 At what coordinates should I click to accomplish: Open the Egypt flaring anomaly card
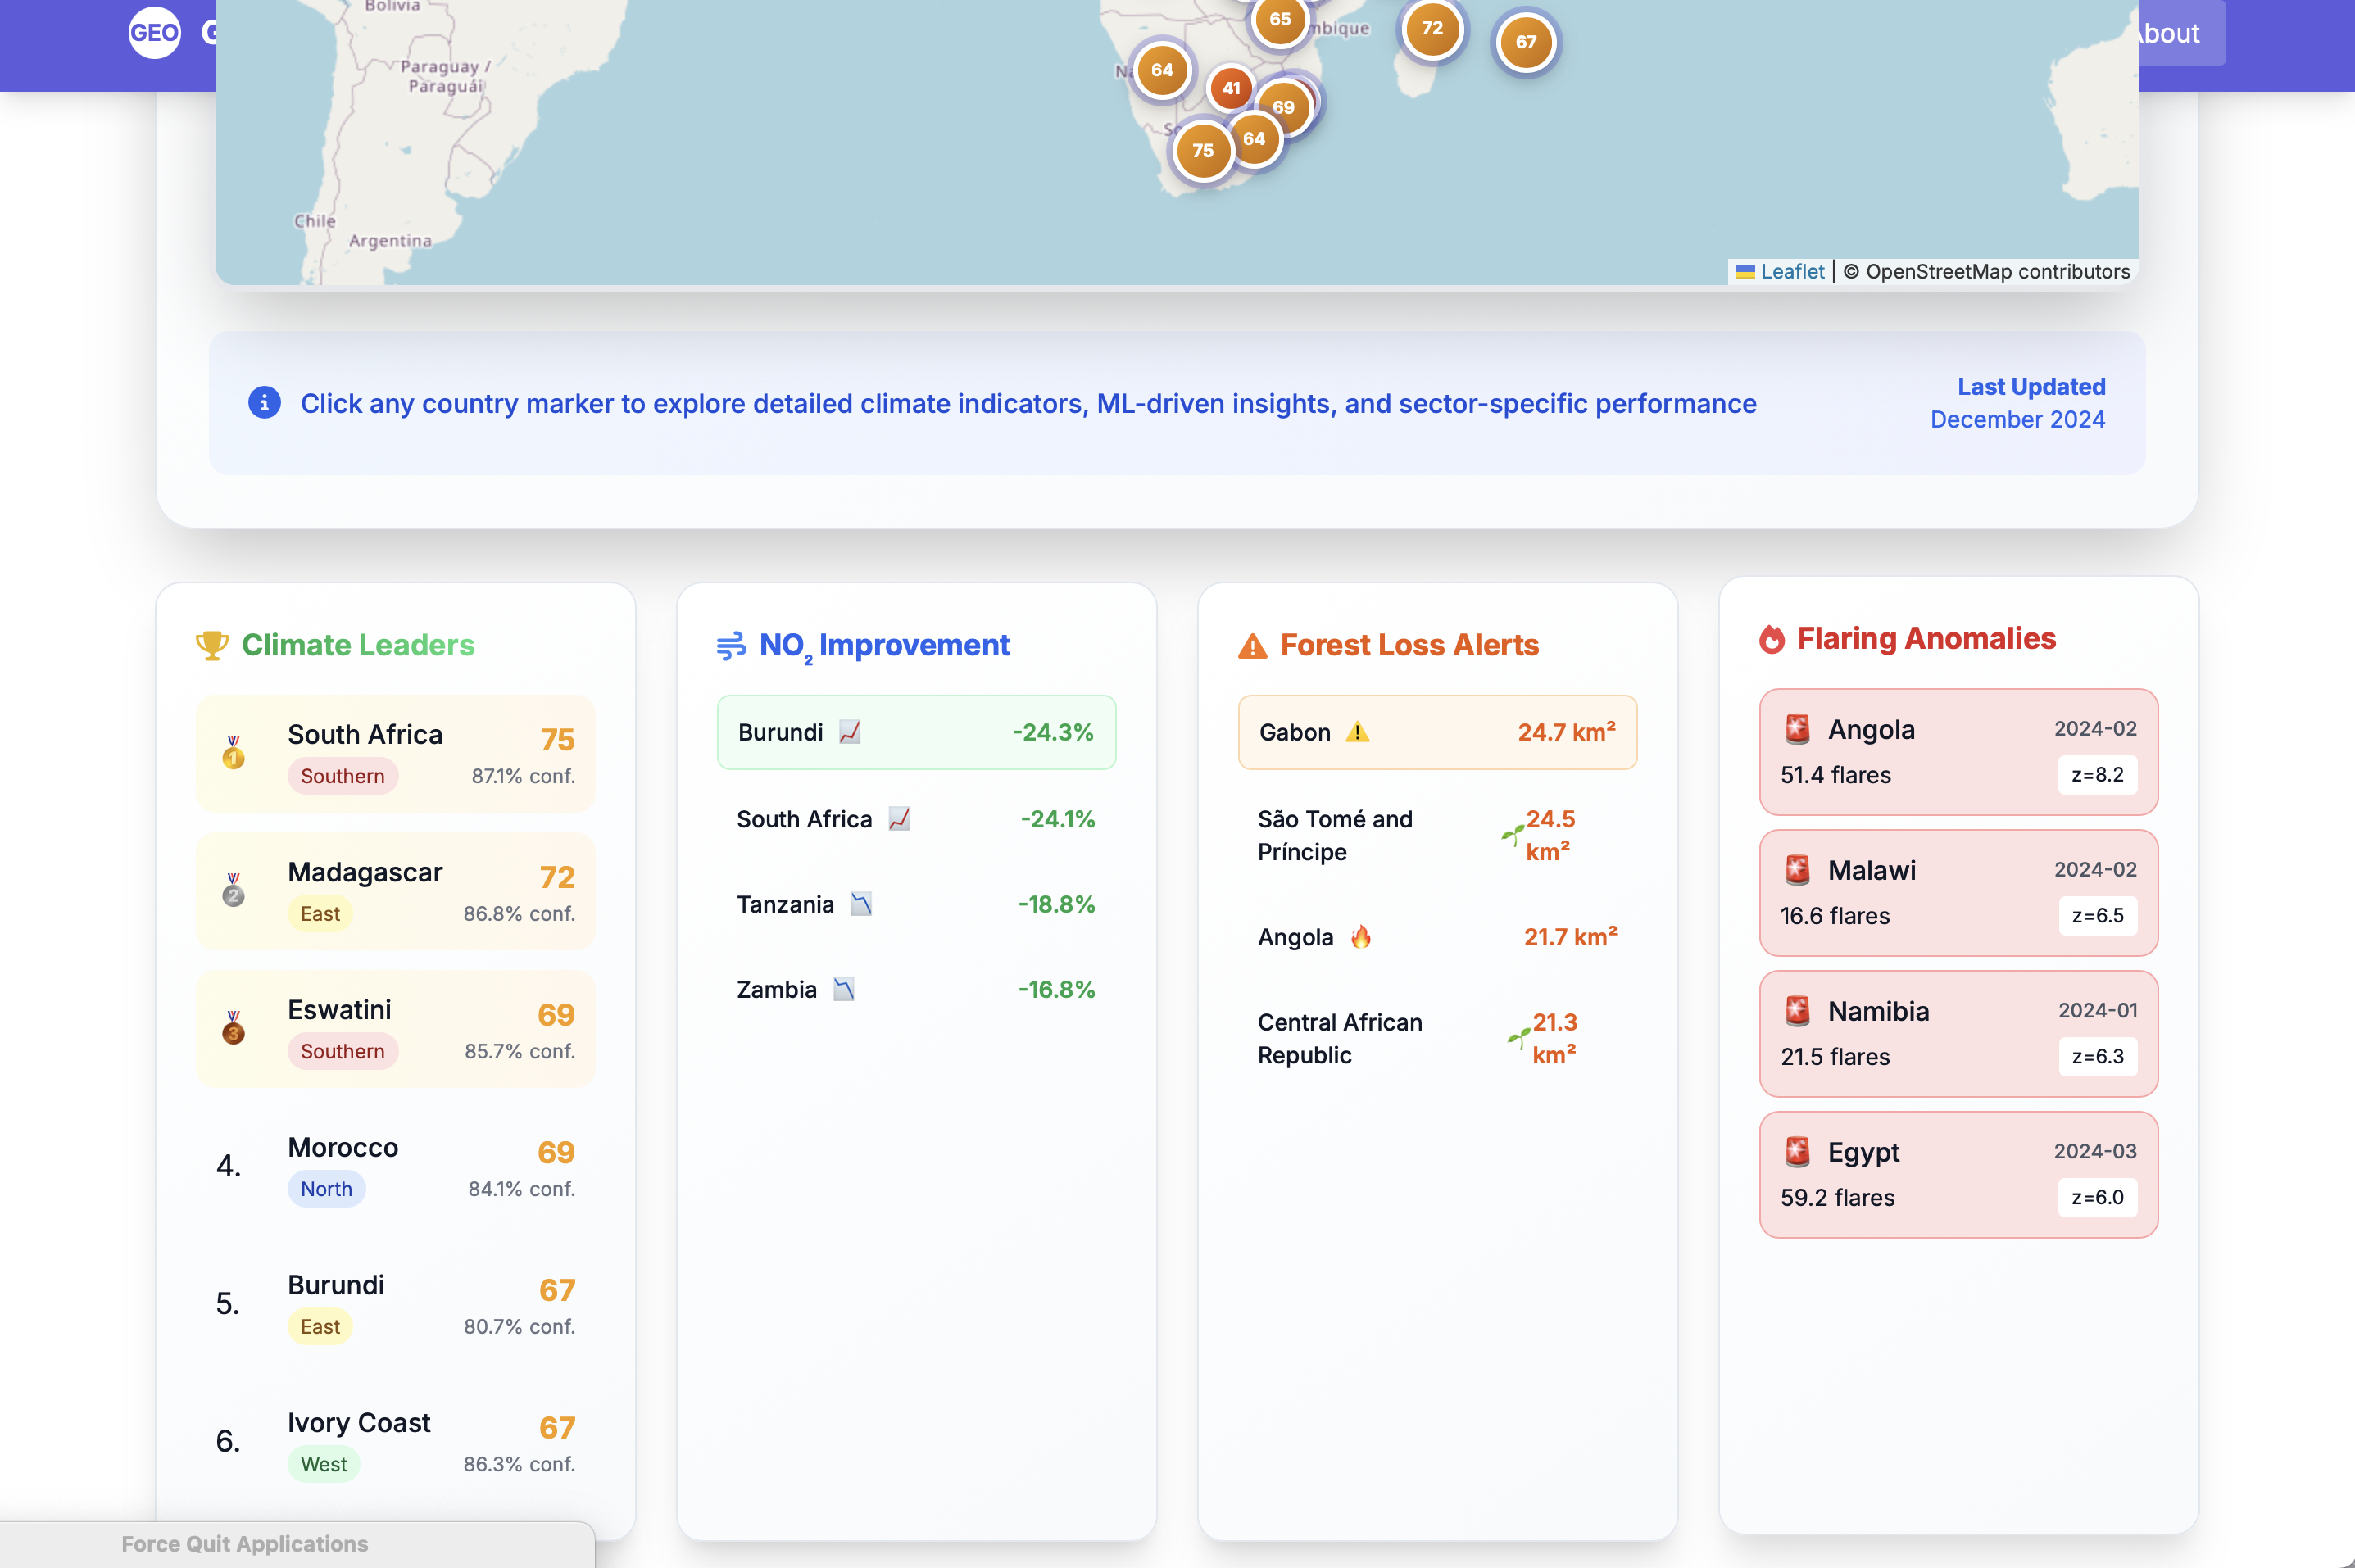[1957, 1174]
